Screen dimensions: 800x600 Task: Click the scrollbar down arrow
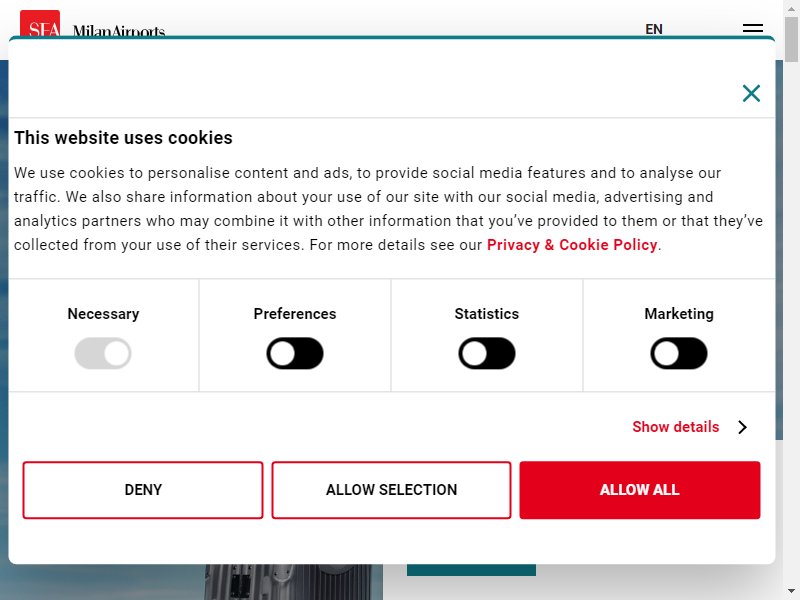[x=791, y=592]
